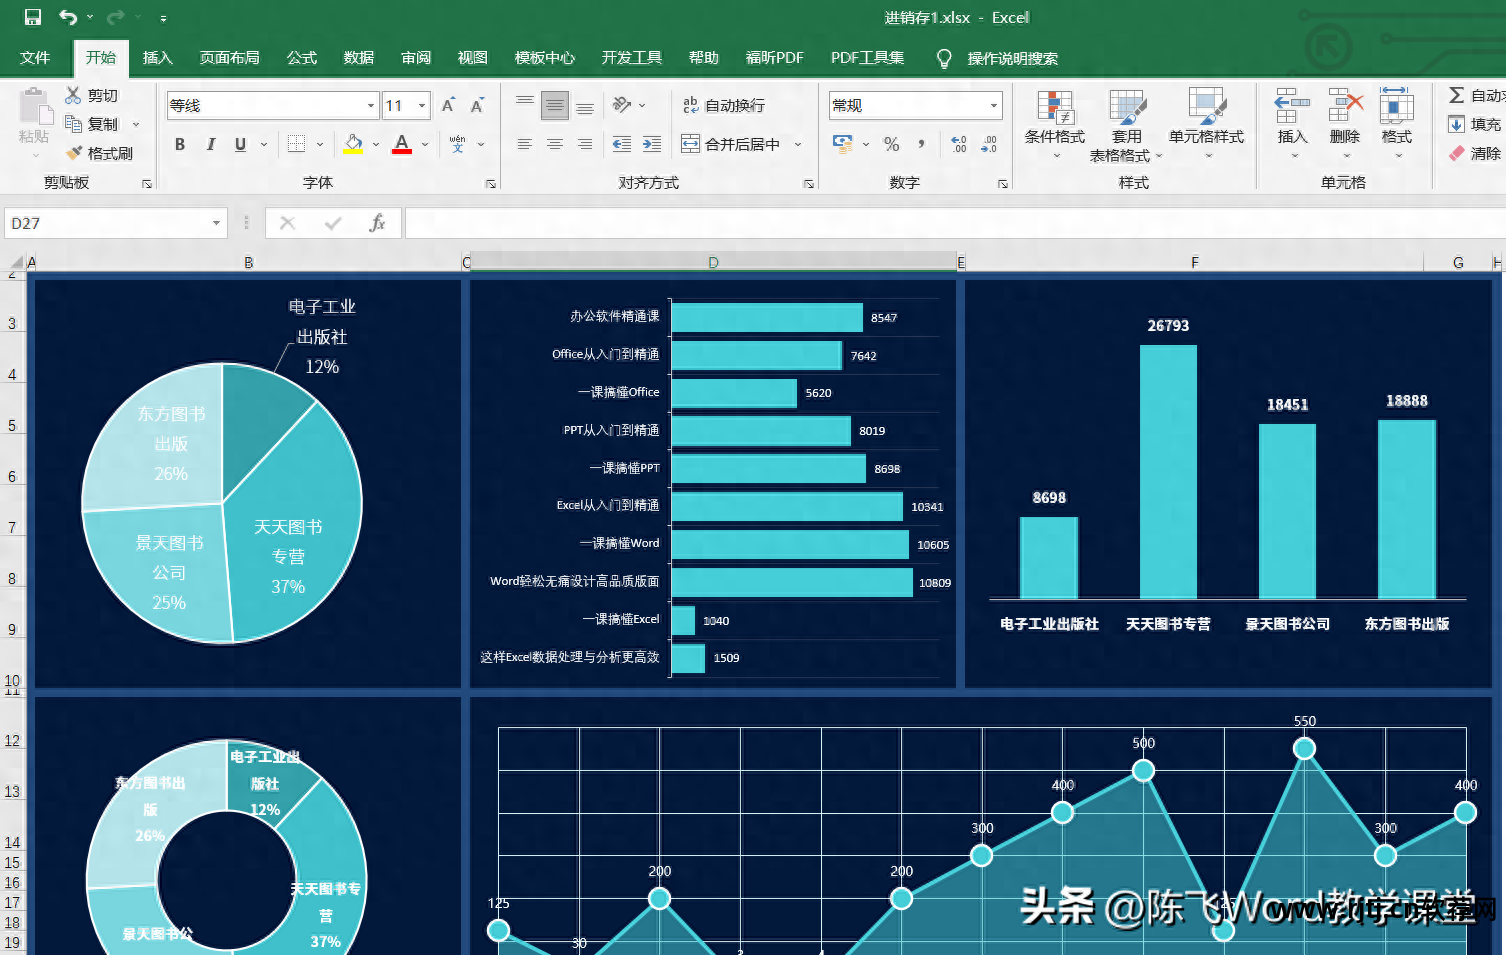
Task: Apply the red font color swatch
Action: point(402,144)
